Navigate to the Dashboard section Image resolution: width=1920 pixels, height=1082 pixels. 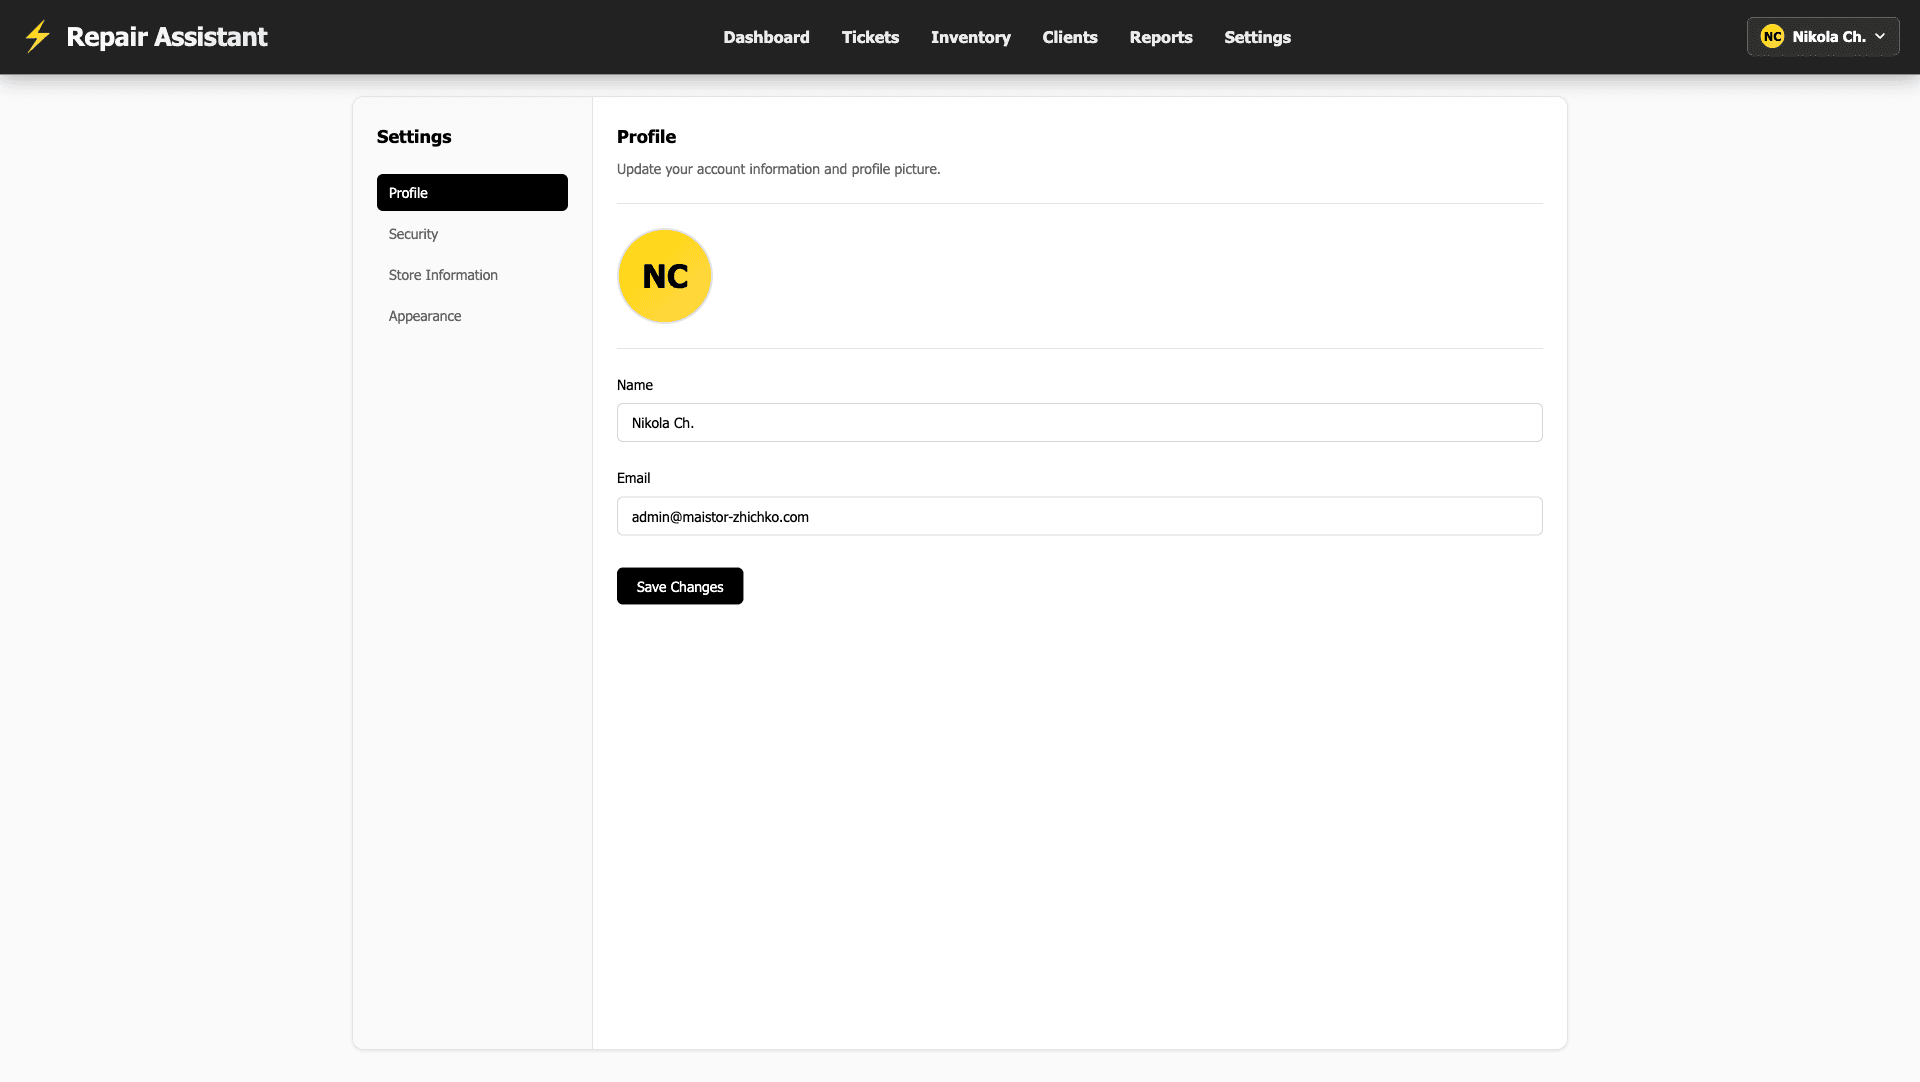766,37
